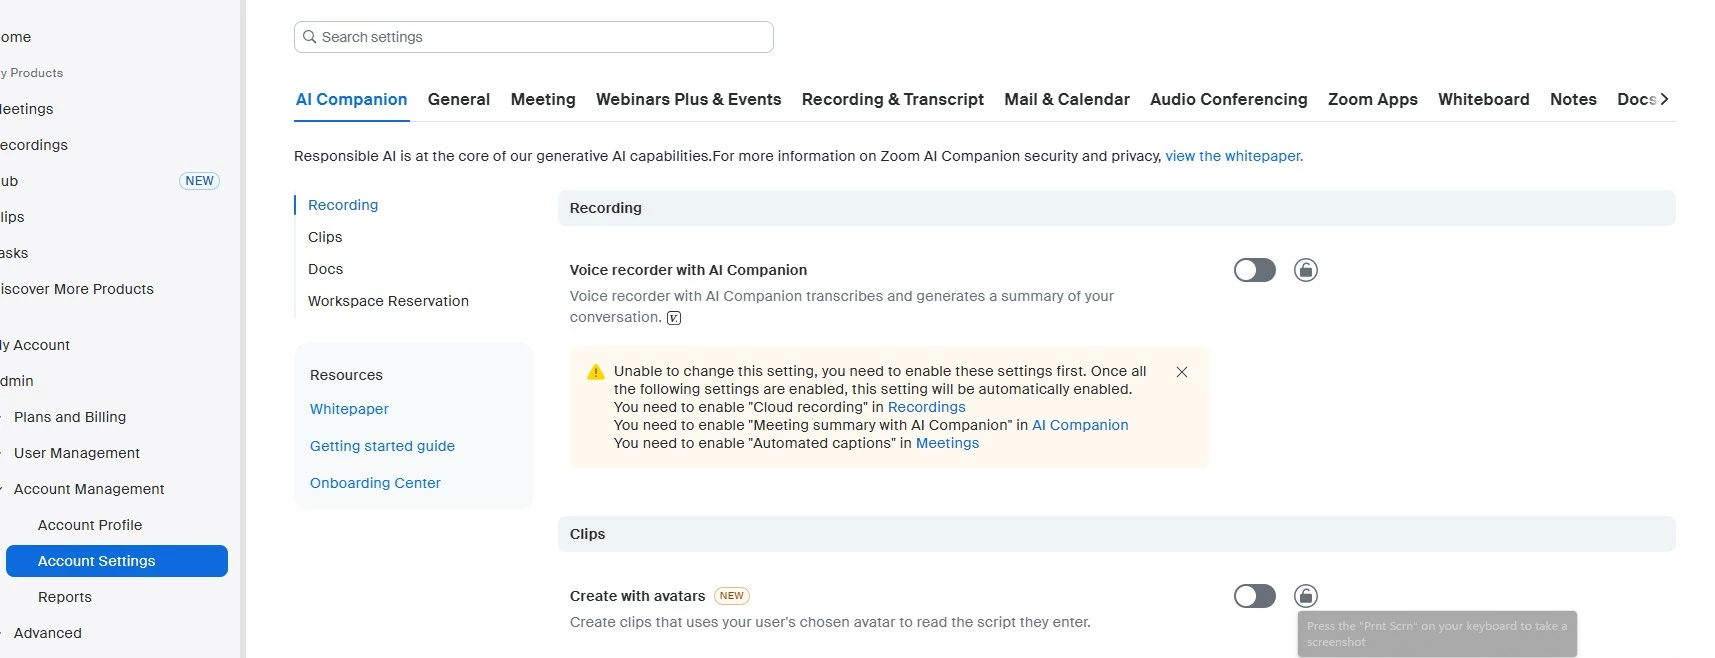Dismiss the warning banner with the X icon

(x=1182, y=372)
